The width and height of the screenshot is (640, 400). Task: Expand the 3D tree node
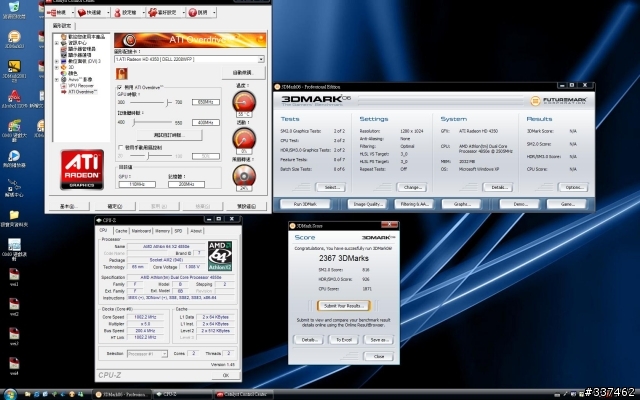click(57, 67)
